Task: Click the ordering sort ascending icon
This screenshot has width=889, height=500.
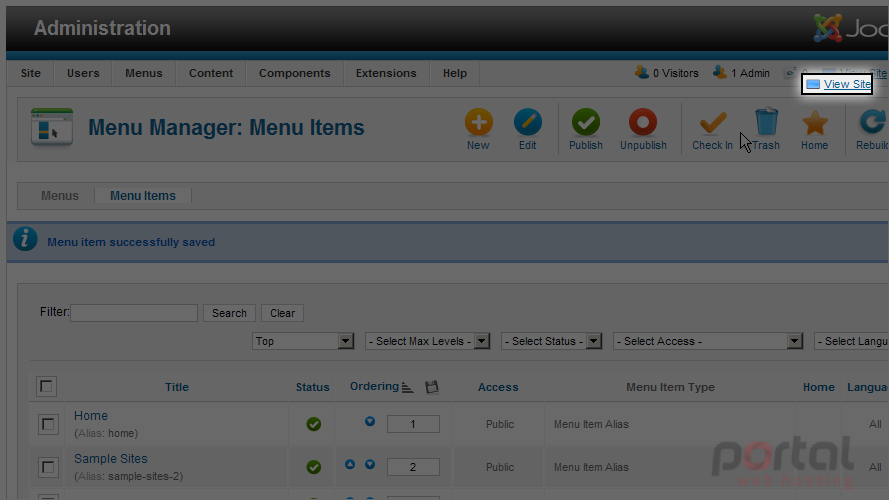Action: tap(407, 387)
